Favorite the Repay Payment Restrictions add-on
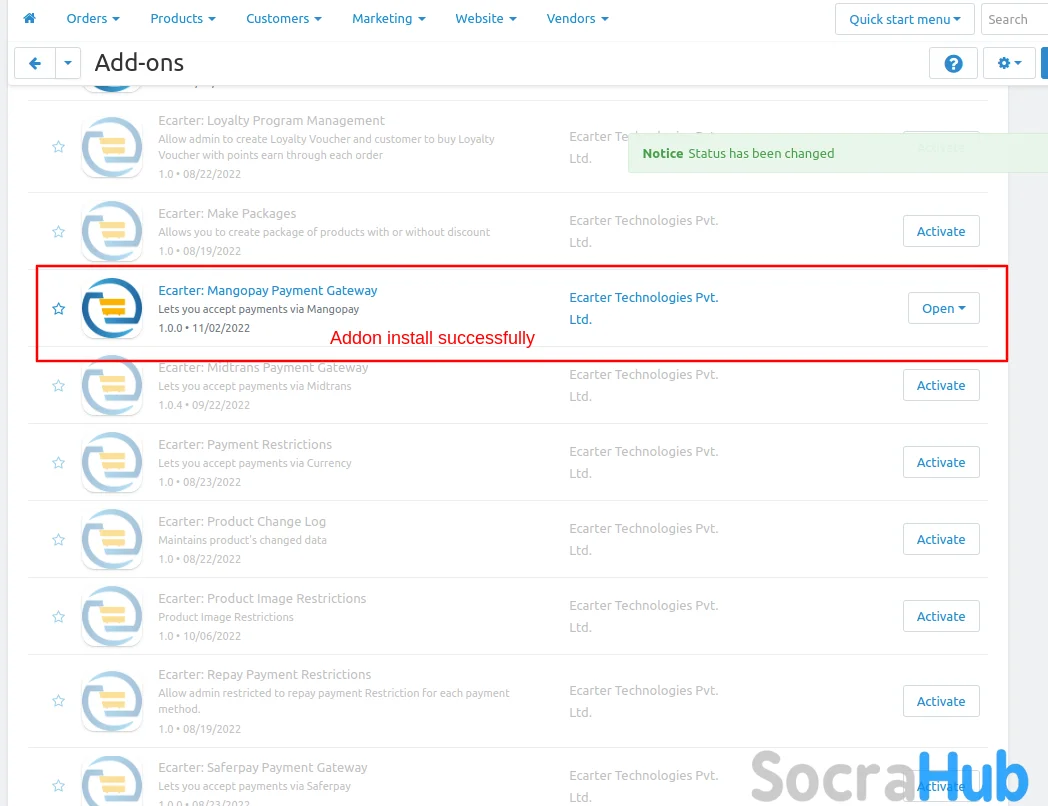 pyautogui.click(x=59, y=700)
